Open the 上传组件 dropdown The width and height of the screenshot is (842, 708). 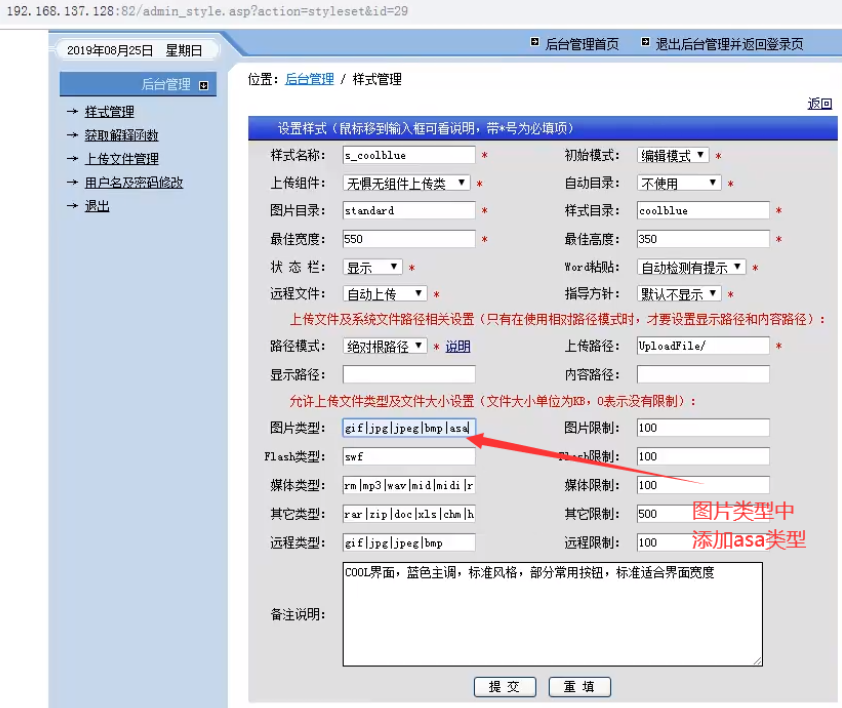pyautogui.click(x=407, y=183)
